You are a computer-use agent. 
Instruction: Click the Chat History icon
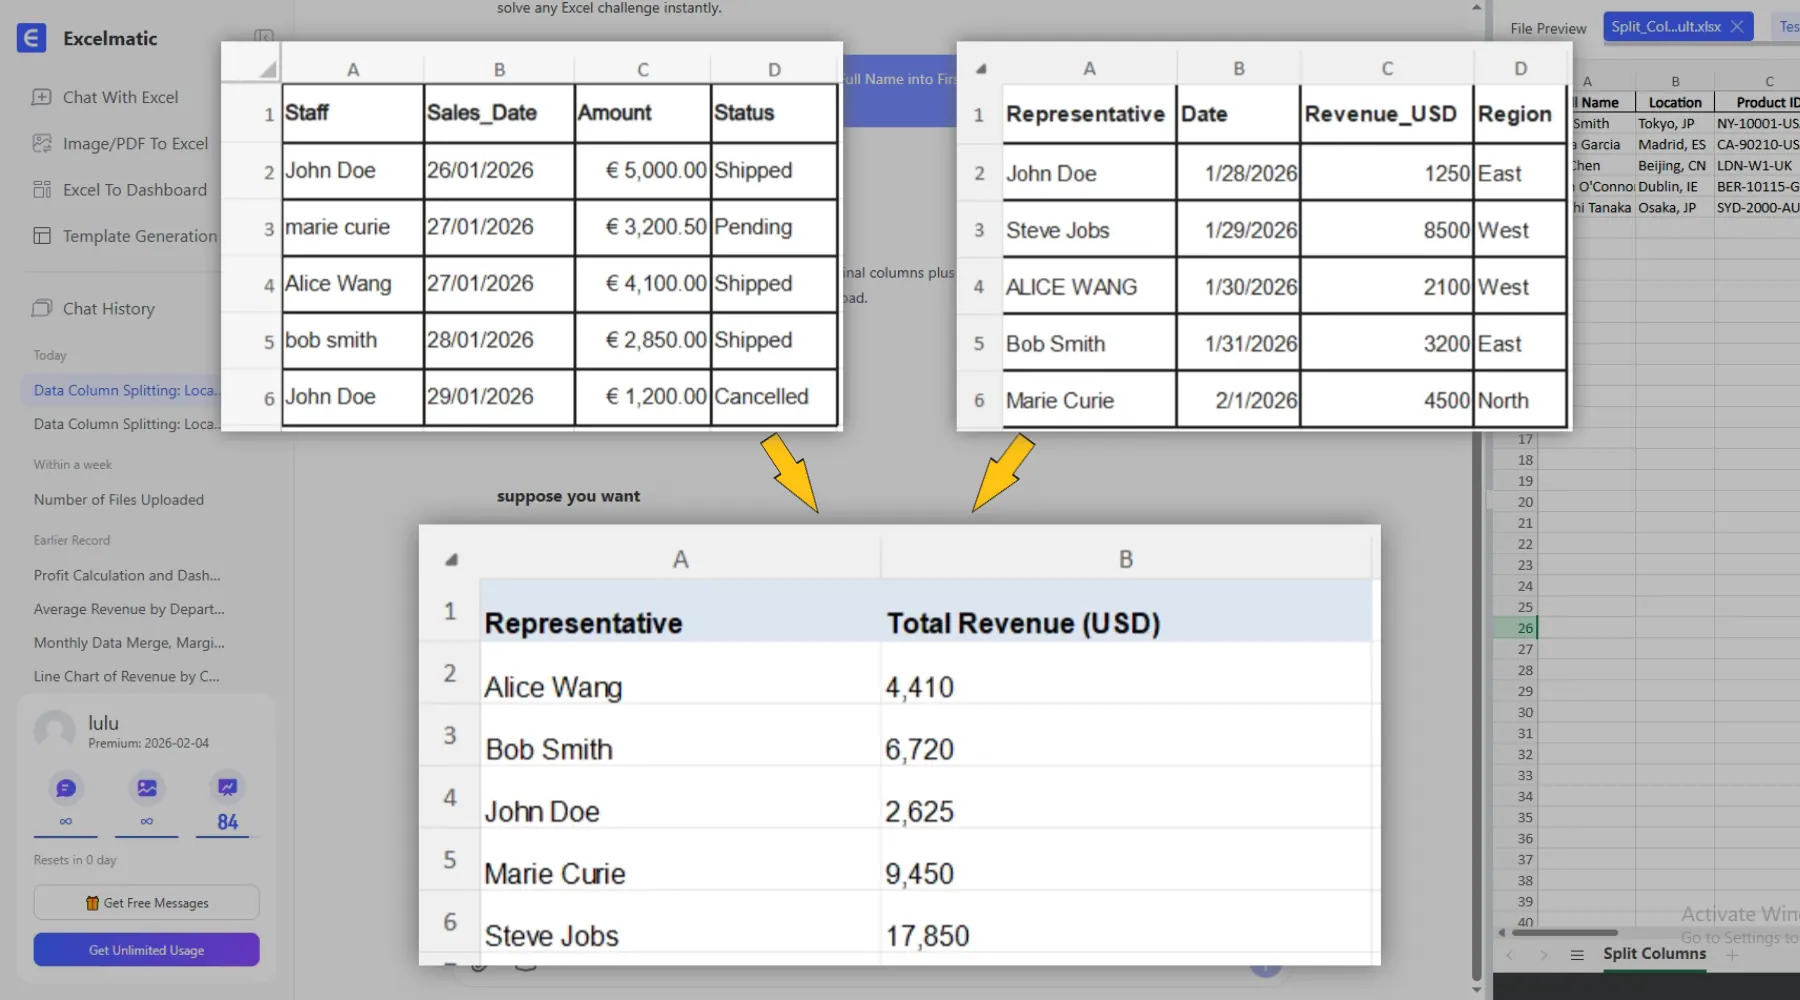[41, 308]
